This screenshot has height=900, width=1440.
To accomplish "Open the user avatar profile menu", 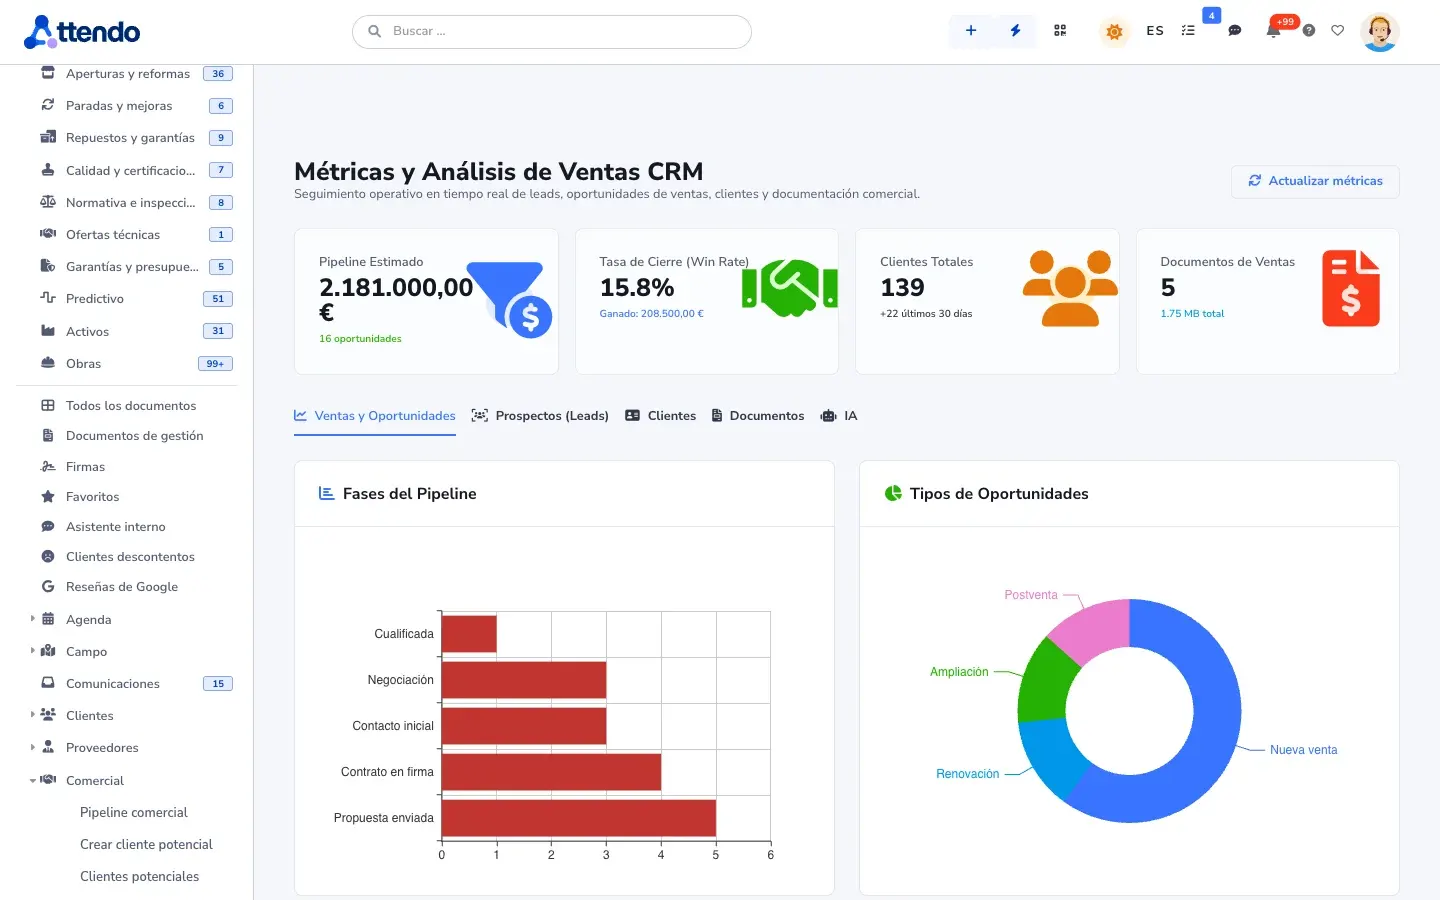I will (x=1380, y=32).
